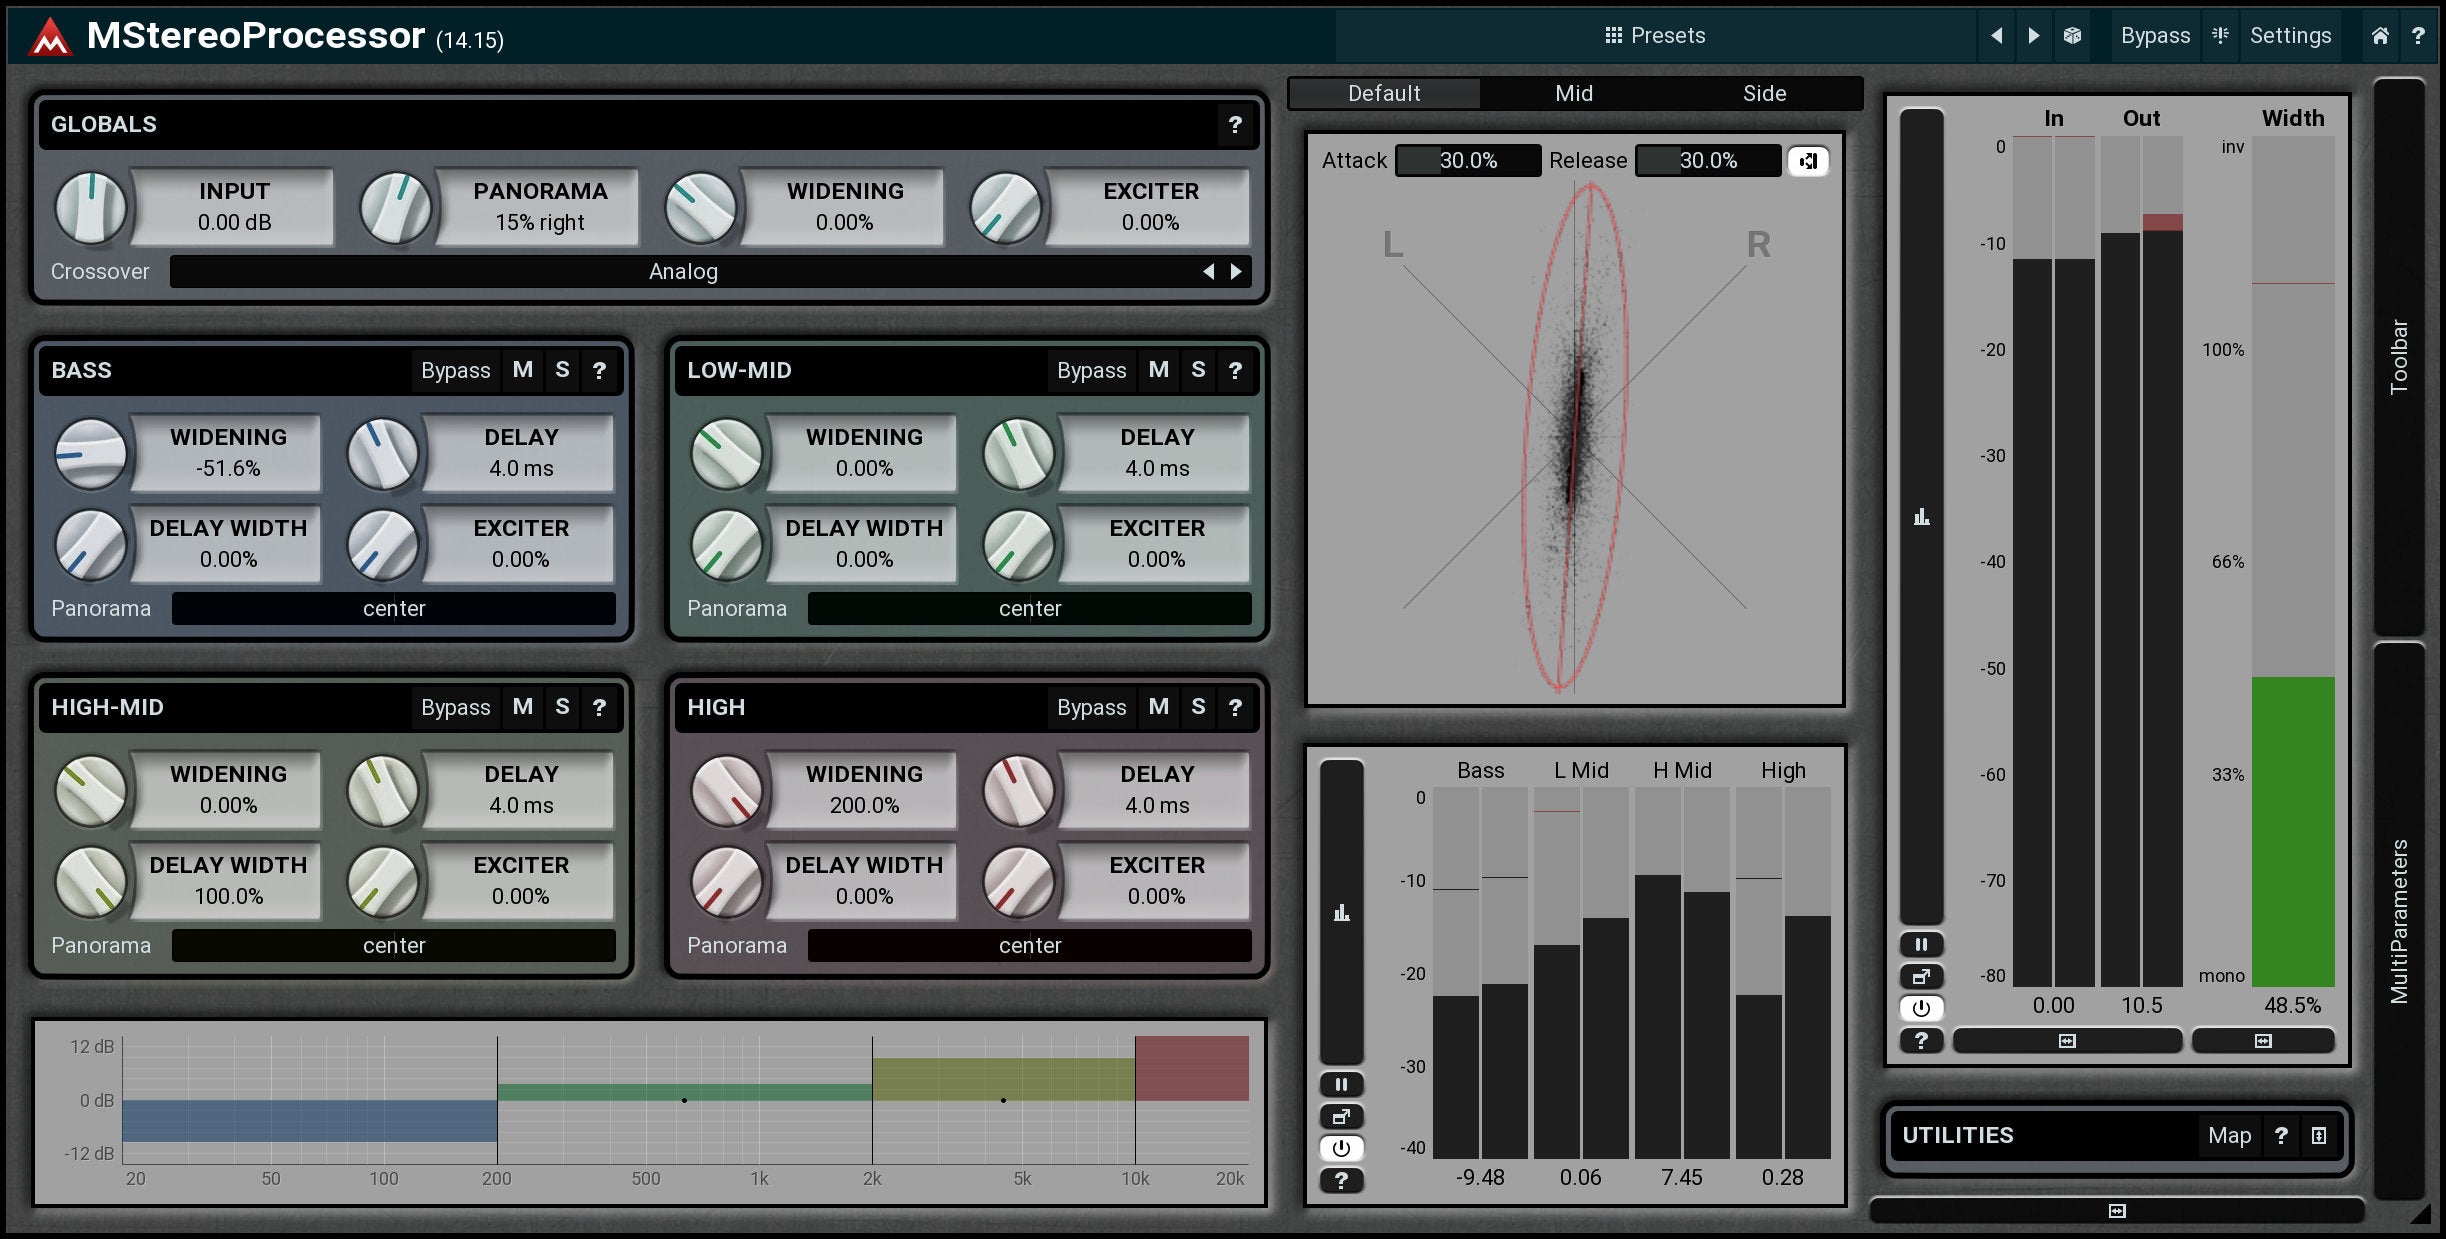The image size is (2446, 1239).
Task: Select next crossover type with right arrow
Action: tap(1237, 272)
